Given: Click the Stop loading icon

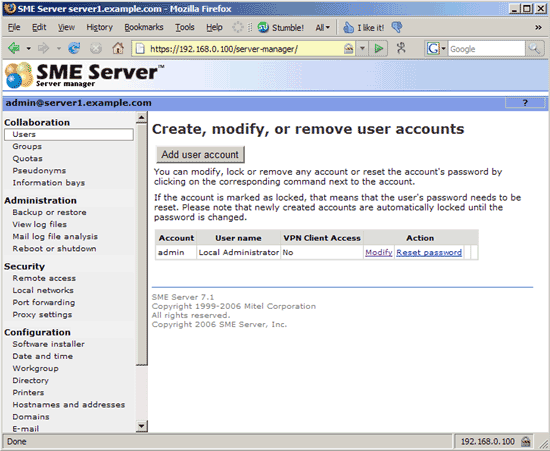Looking at the screenshot, I should point(96,48).
